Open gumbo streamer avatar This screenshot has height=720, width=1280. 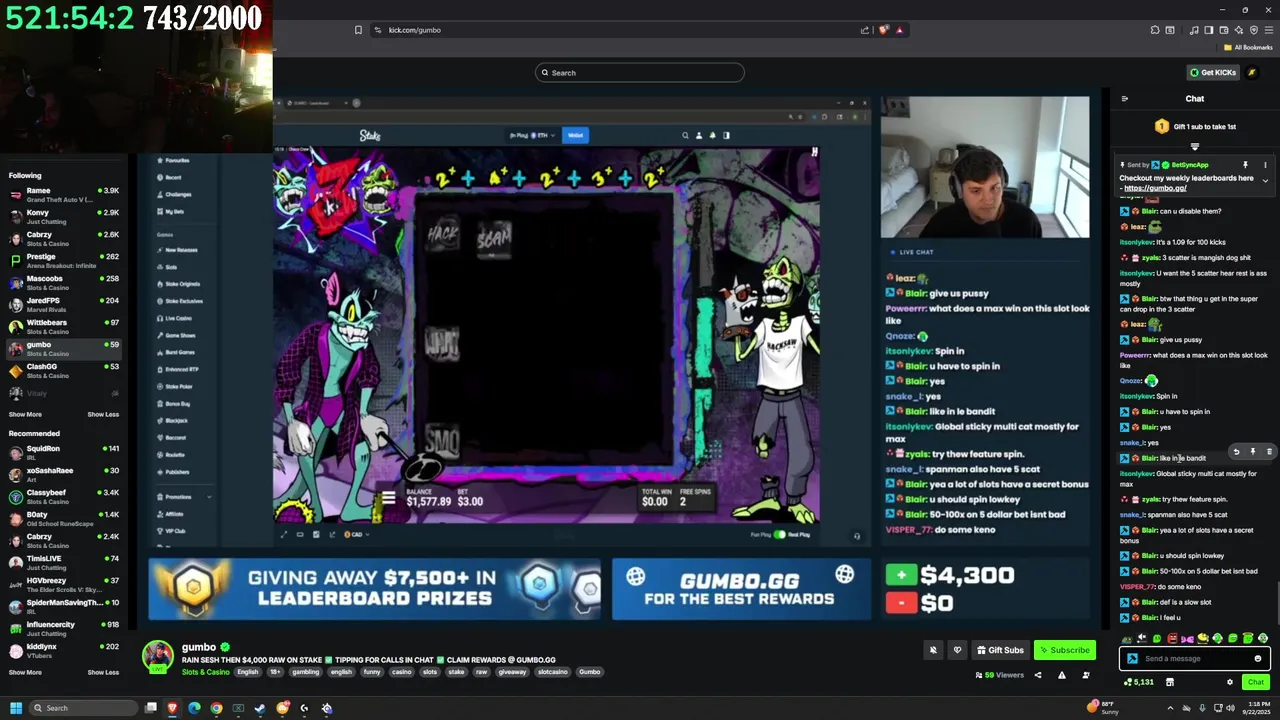(x=157, y=656)
